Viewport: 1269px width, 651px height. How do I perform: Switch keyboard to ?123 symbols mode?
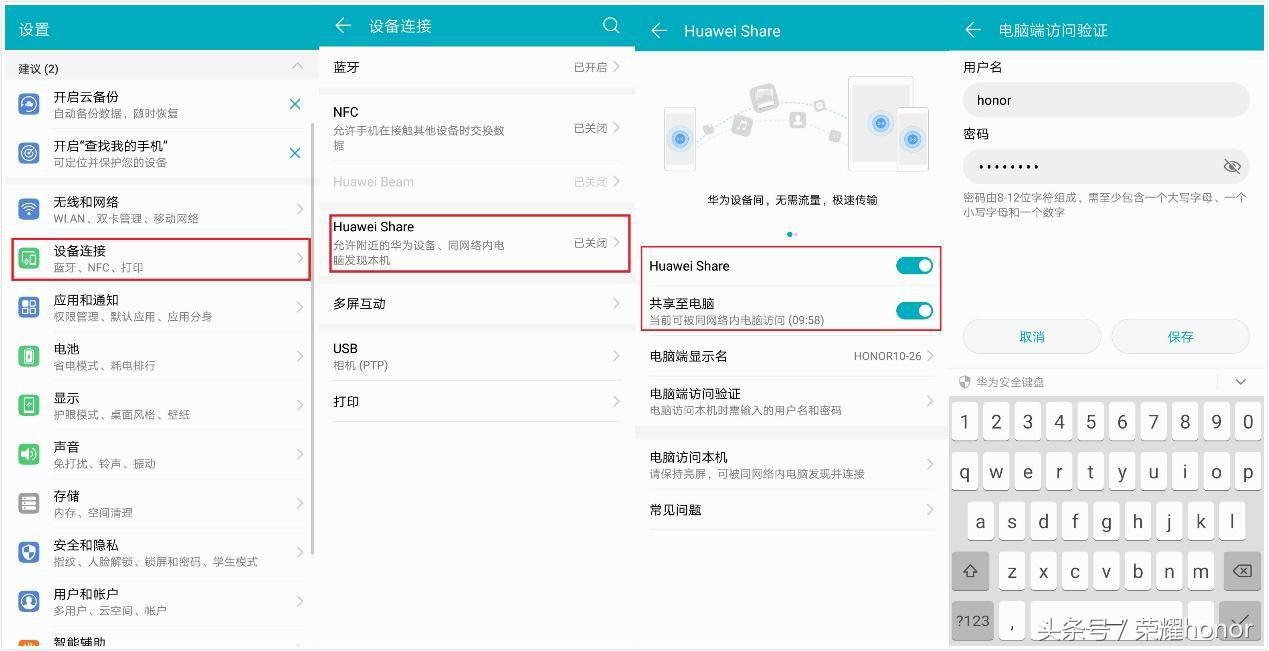click(x=971, y=620)
